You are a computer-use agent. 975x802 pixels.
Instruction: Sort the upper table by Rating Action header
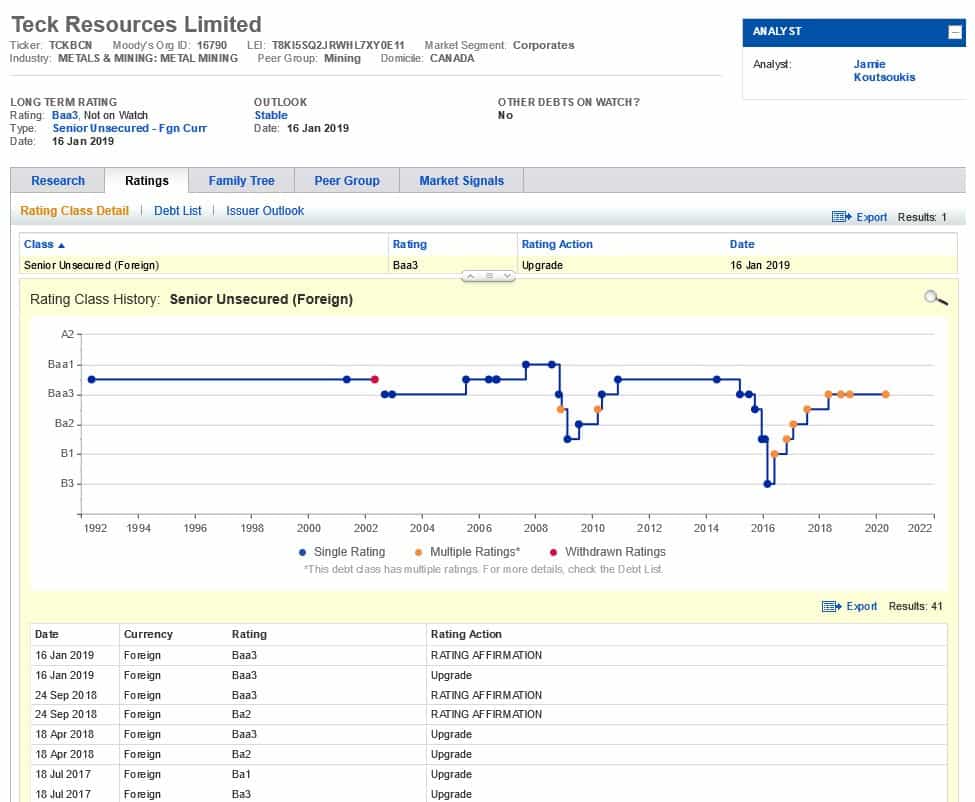click(557, 244)
